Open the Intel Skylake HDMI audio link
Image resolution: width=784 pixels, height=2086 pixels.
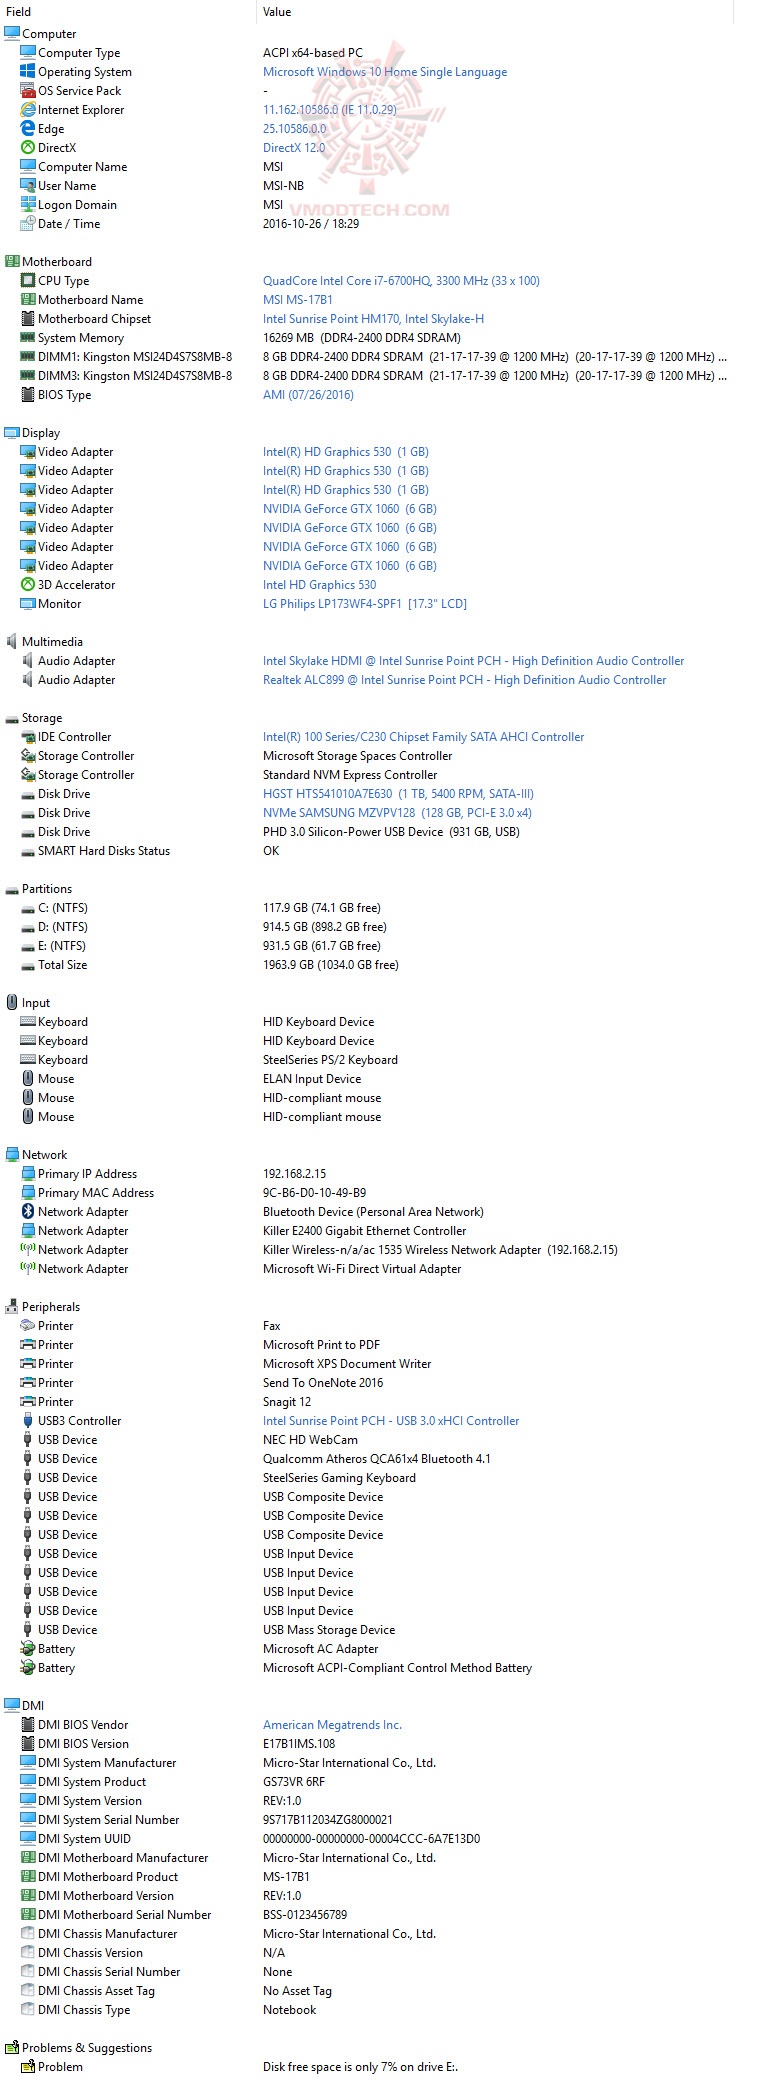474,661
